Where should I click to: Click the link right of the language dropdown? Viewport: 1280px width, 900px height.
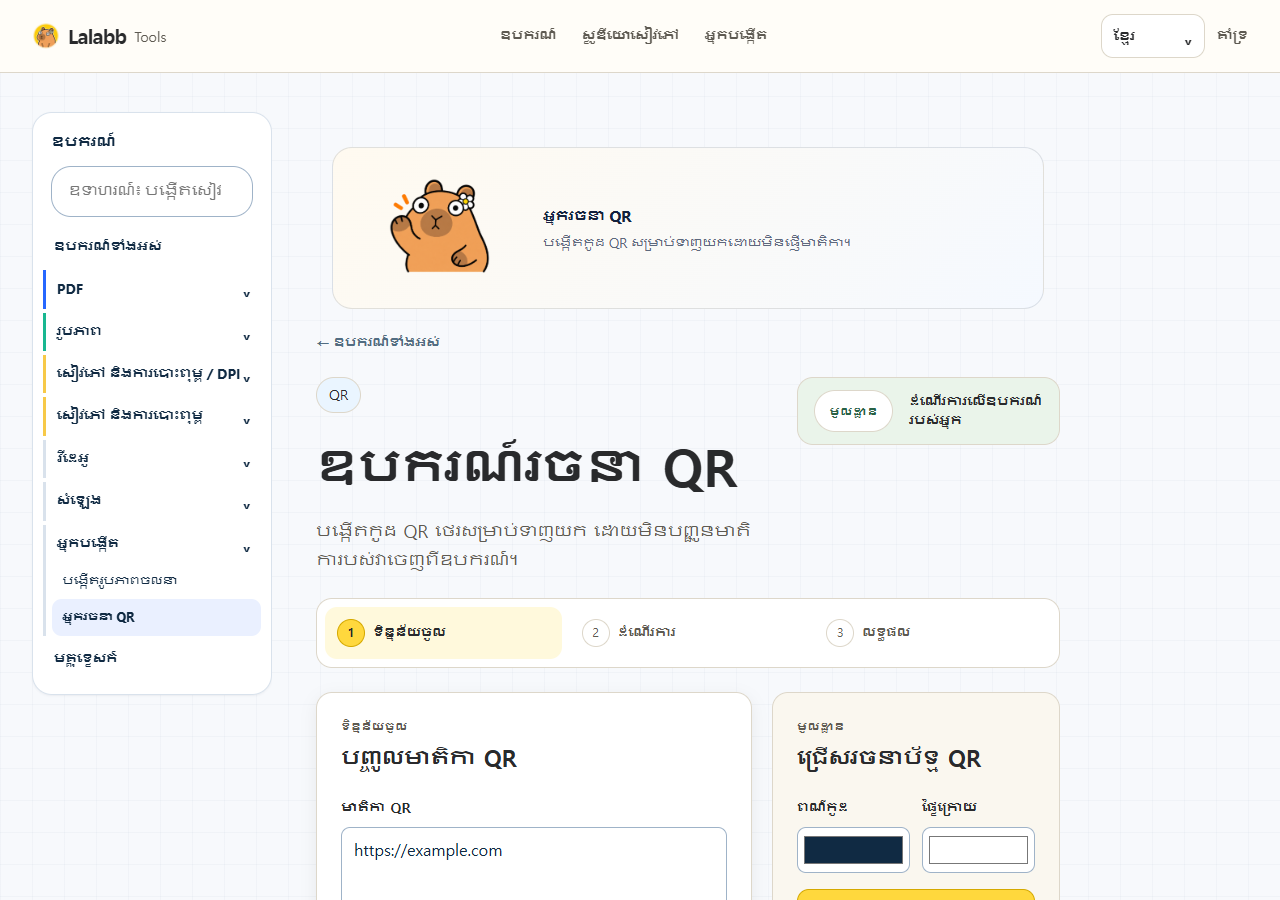1232,36
